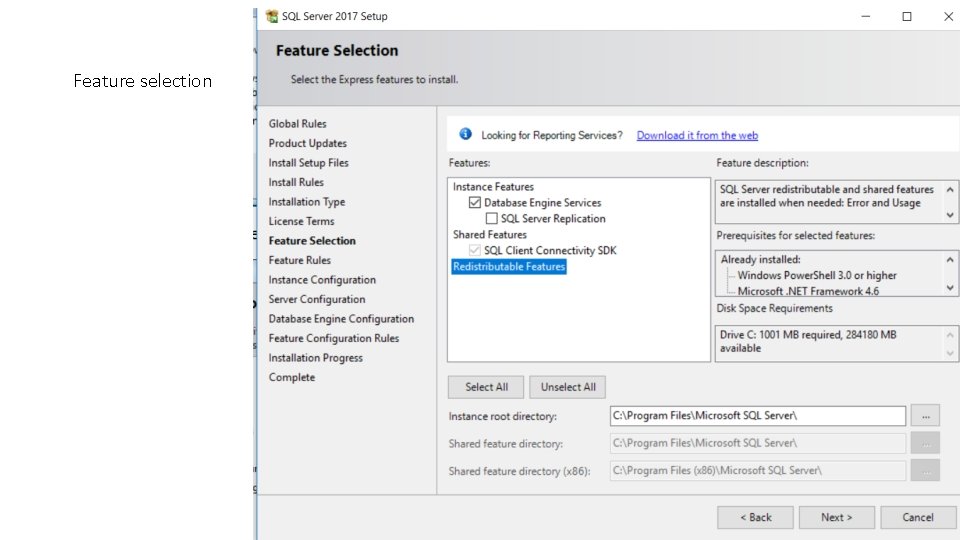Browse for shared feature directory
Viewport: 960px width, 540px height.
pos(925,443)
